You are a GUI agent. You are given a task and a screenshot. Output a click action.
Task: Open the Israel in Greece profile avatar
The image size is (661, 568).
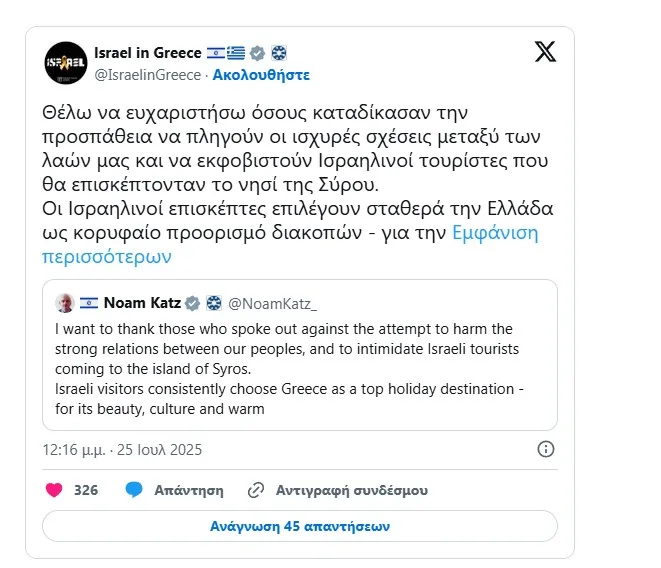click(66, 62)
